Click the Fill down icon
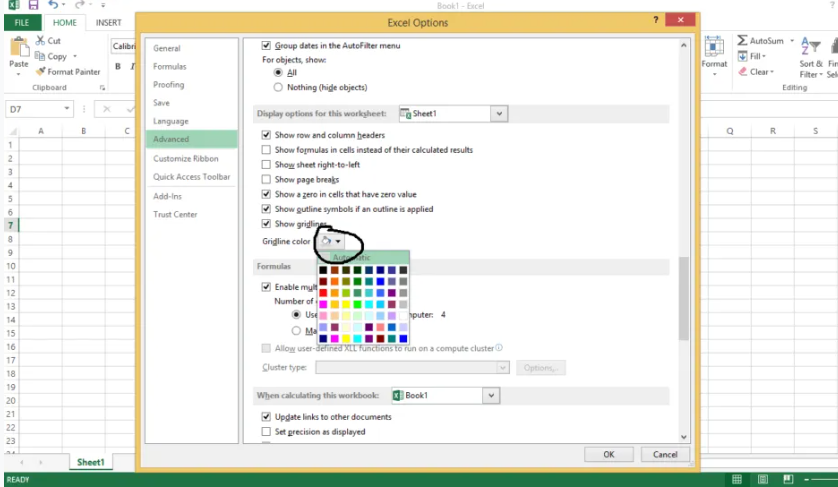The image size is (838, 487). [x=742, y=57]
